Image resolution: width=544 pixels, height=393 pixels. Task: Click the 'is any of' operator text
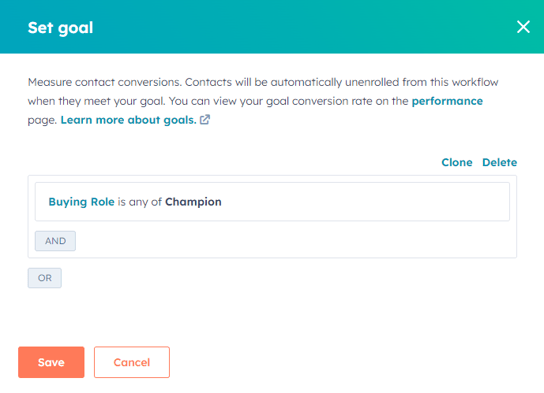click(139, 202)
